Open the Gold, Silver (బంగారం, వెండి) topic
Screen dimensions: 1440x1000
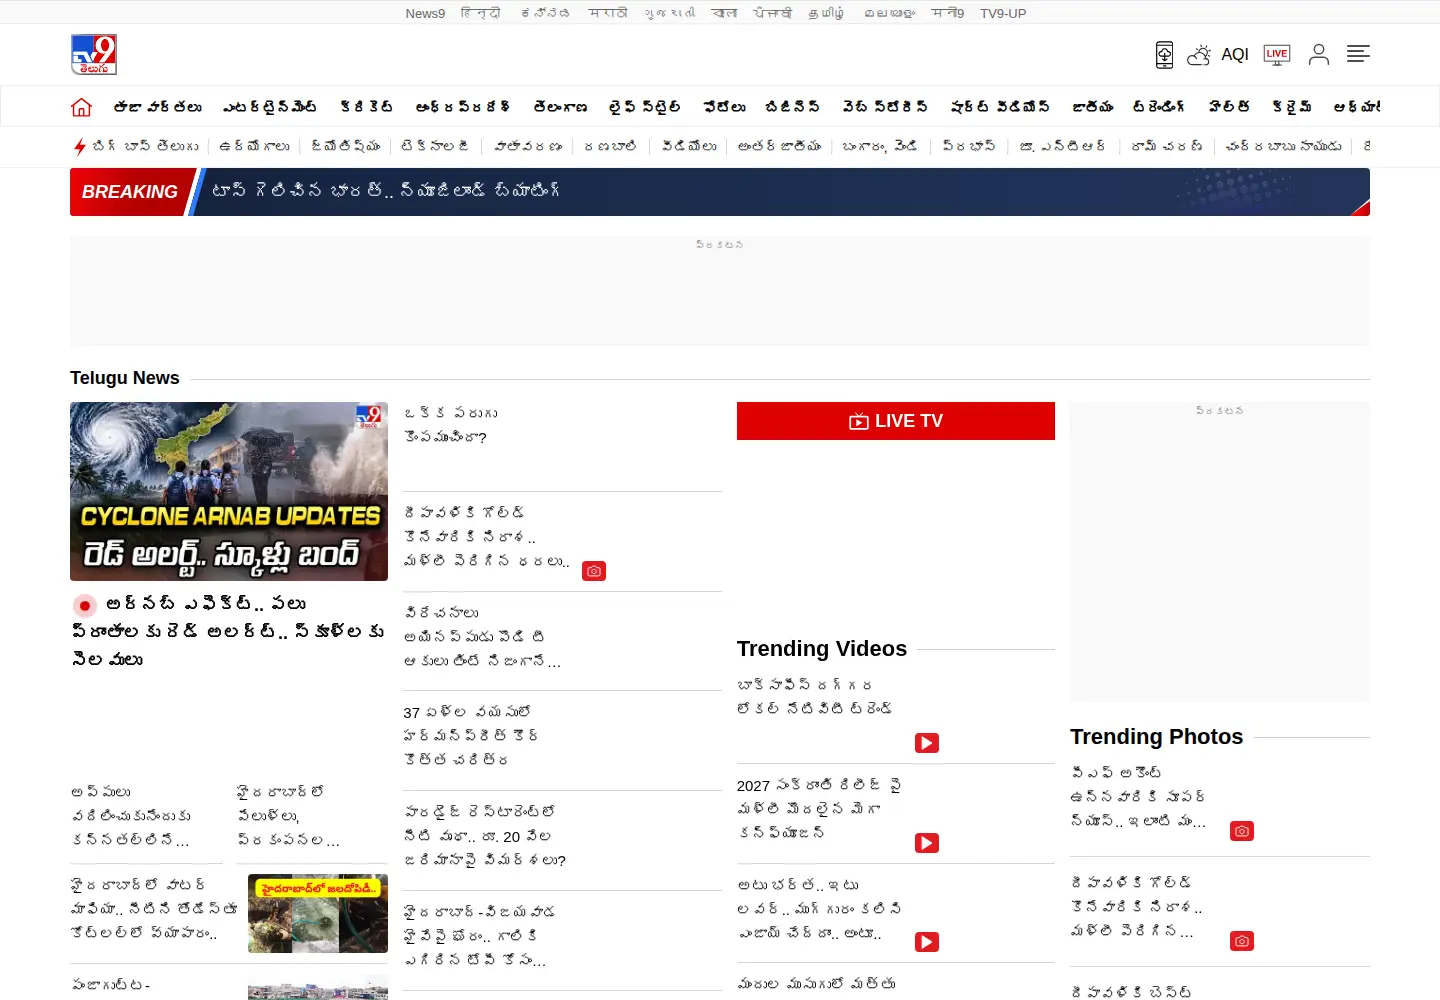click(880, 146)
